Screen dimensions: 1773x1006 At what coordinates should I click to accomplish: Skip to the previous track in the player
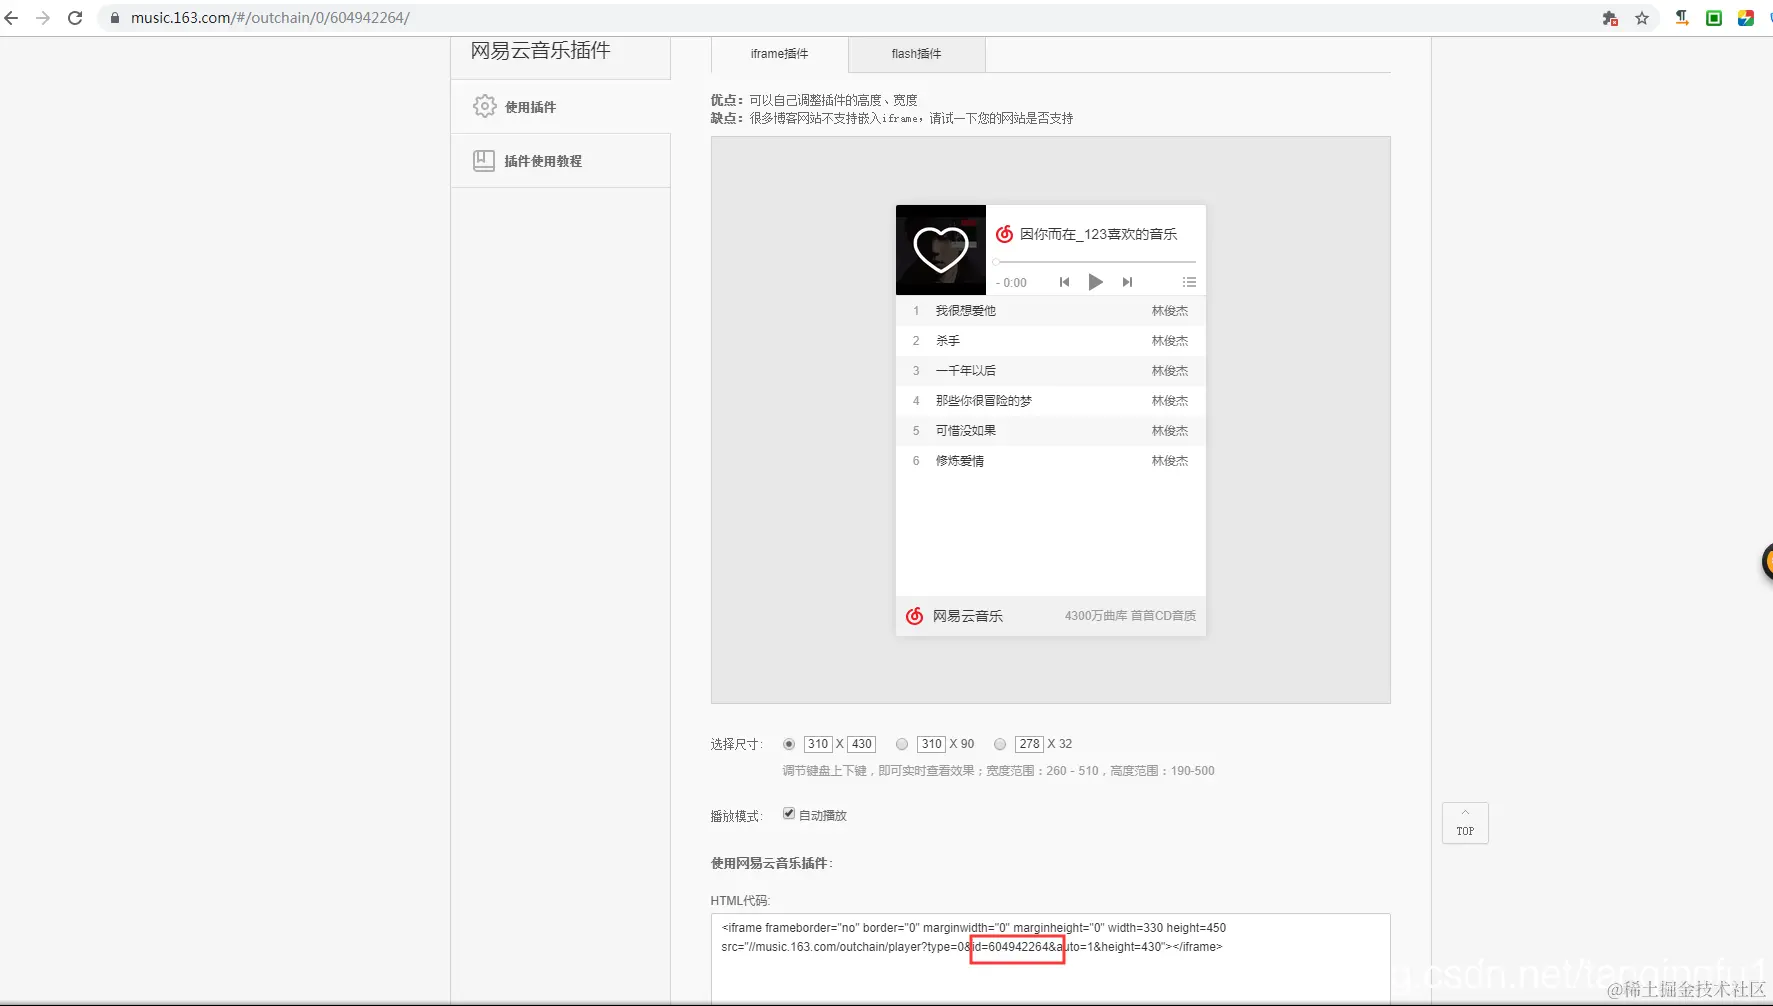[1064, 282]
